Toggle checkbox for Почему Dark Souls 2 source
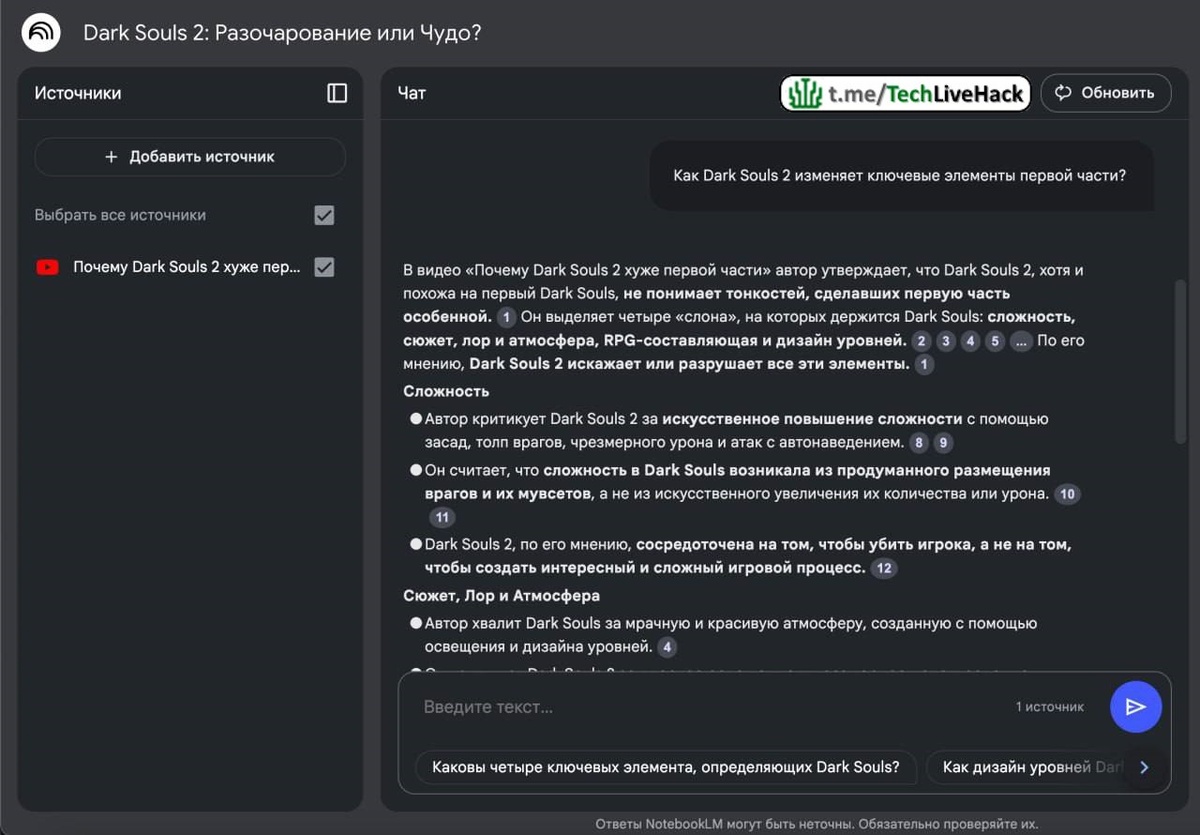This screenshot has height=835, width=1200. (324, 267)
